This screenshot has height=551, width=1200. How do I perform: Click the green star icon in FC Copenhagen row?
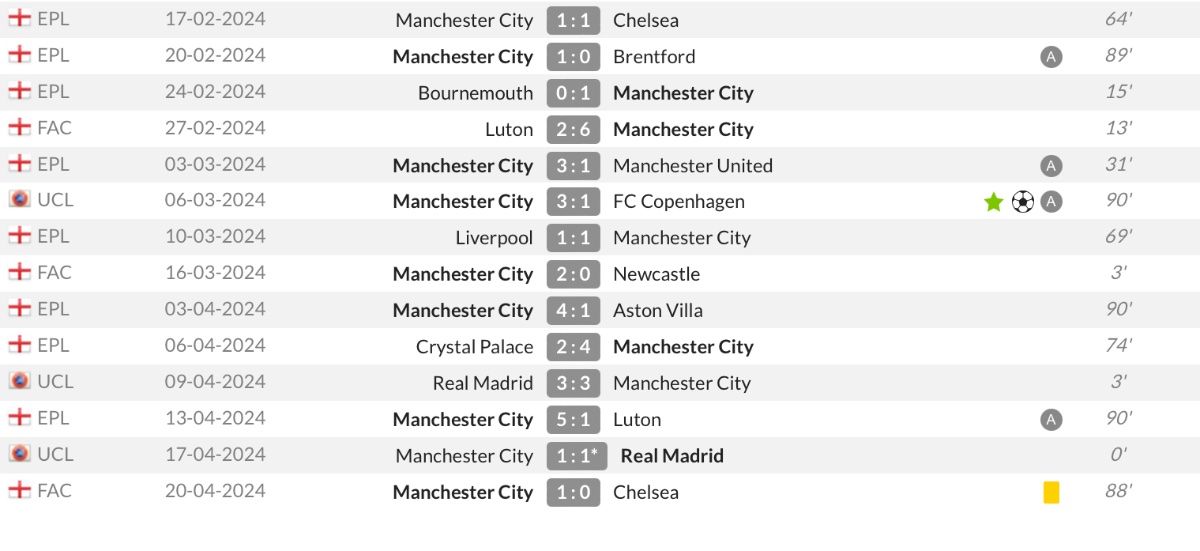(x=993, y=202)
